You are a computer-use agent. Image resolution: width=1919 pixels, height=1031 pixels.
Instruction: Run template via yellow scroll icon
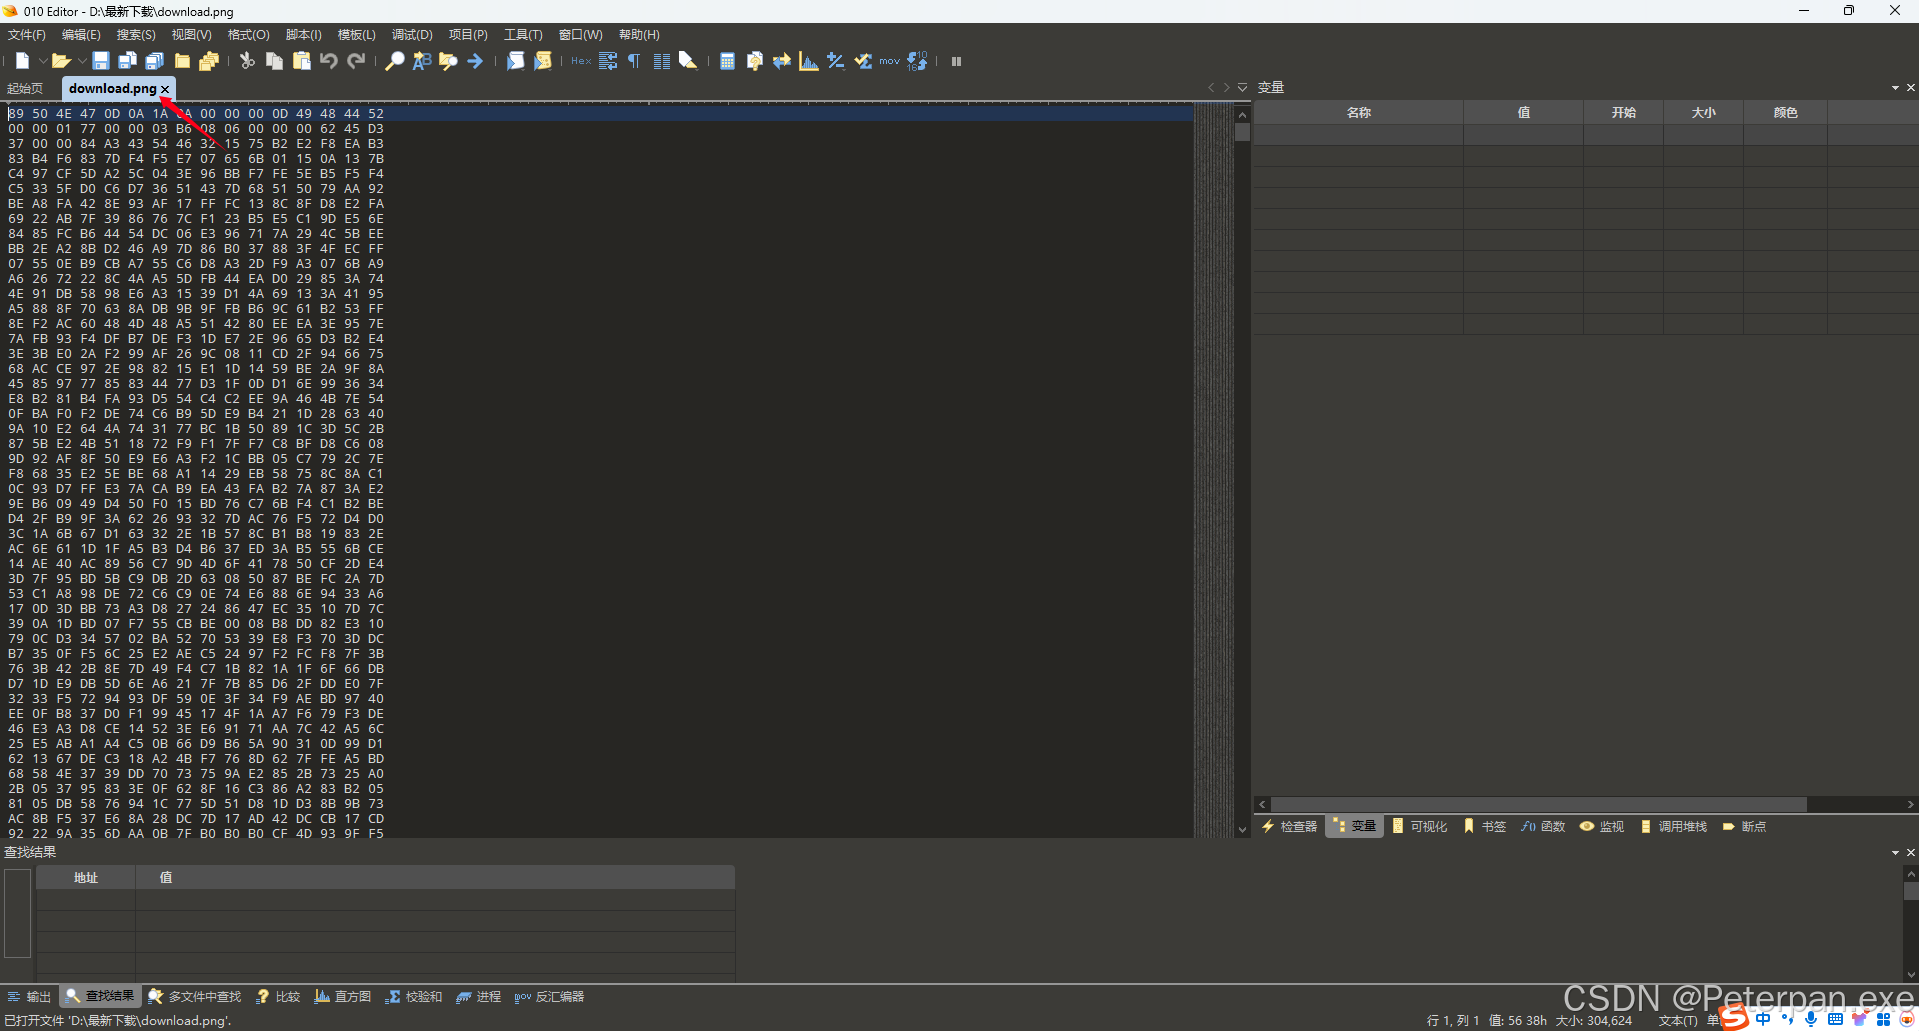tap(542, 61)
